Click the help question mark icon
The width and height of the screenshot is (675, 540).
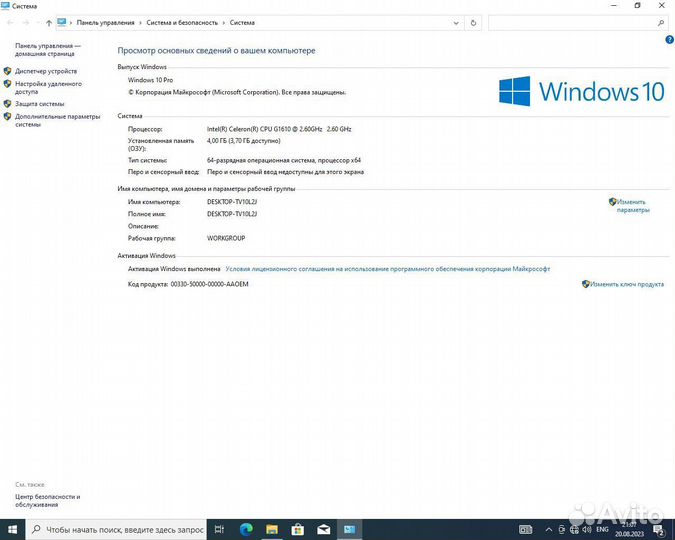click(669, 40)
